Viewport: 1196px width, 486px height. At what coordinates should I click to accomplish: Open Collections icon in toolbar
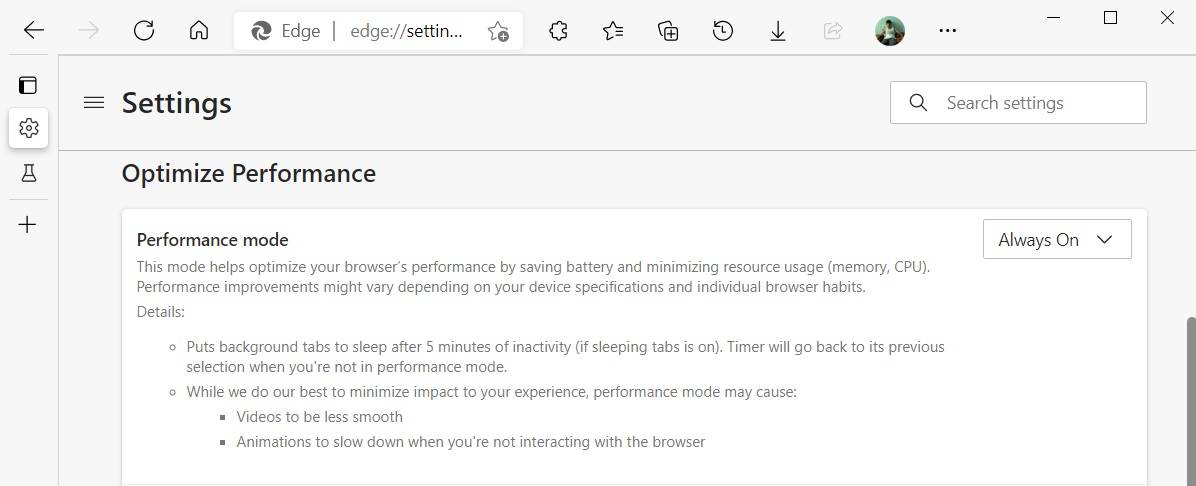668,31
